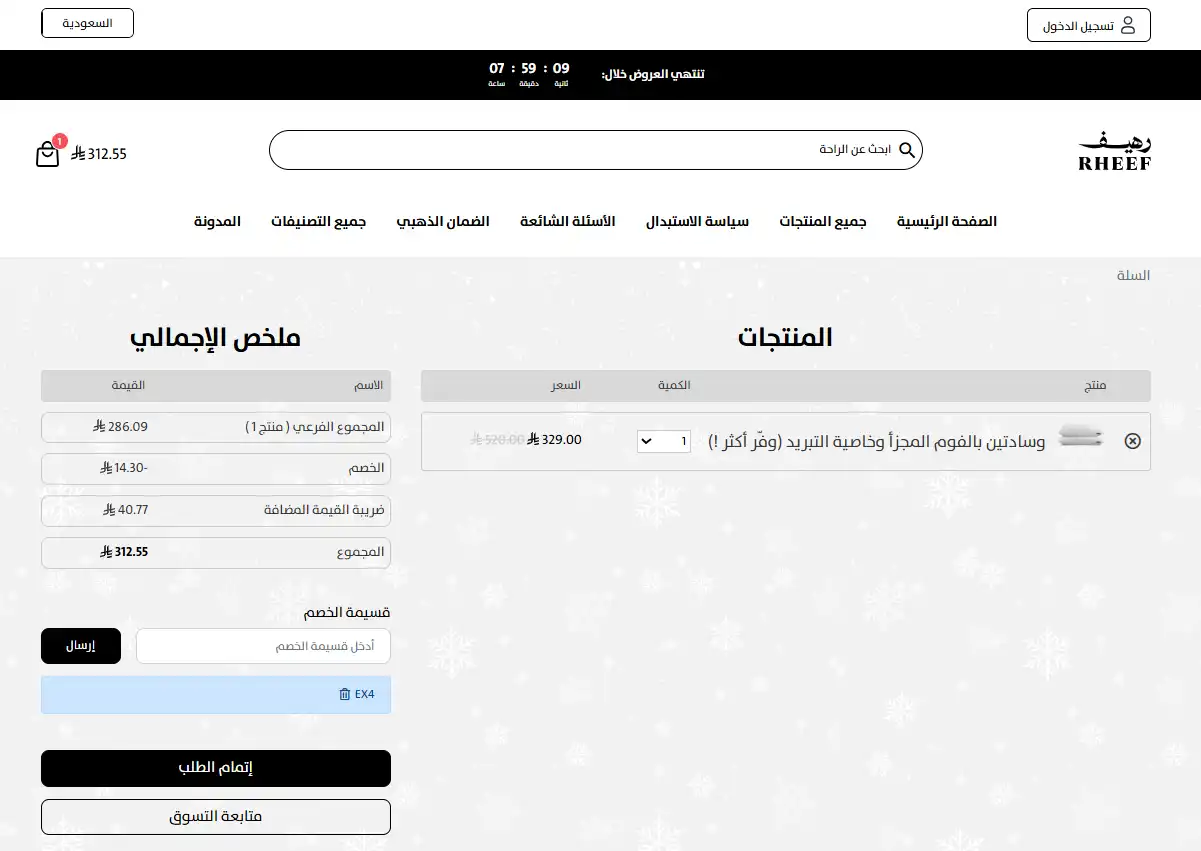Delete the EX4 coupon via trash icon
This screenshot has width=1201, height=851.
[345, 694]
